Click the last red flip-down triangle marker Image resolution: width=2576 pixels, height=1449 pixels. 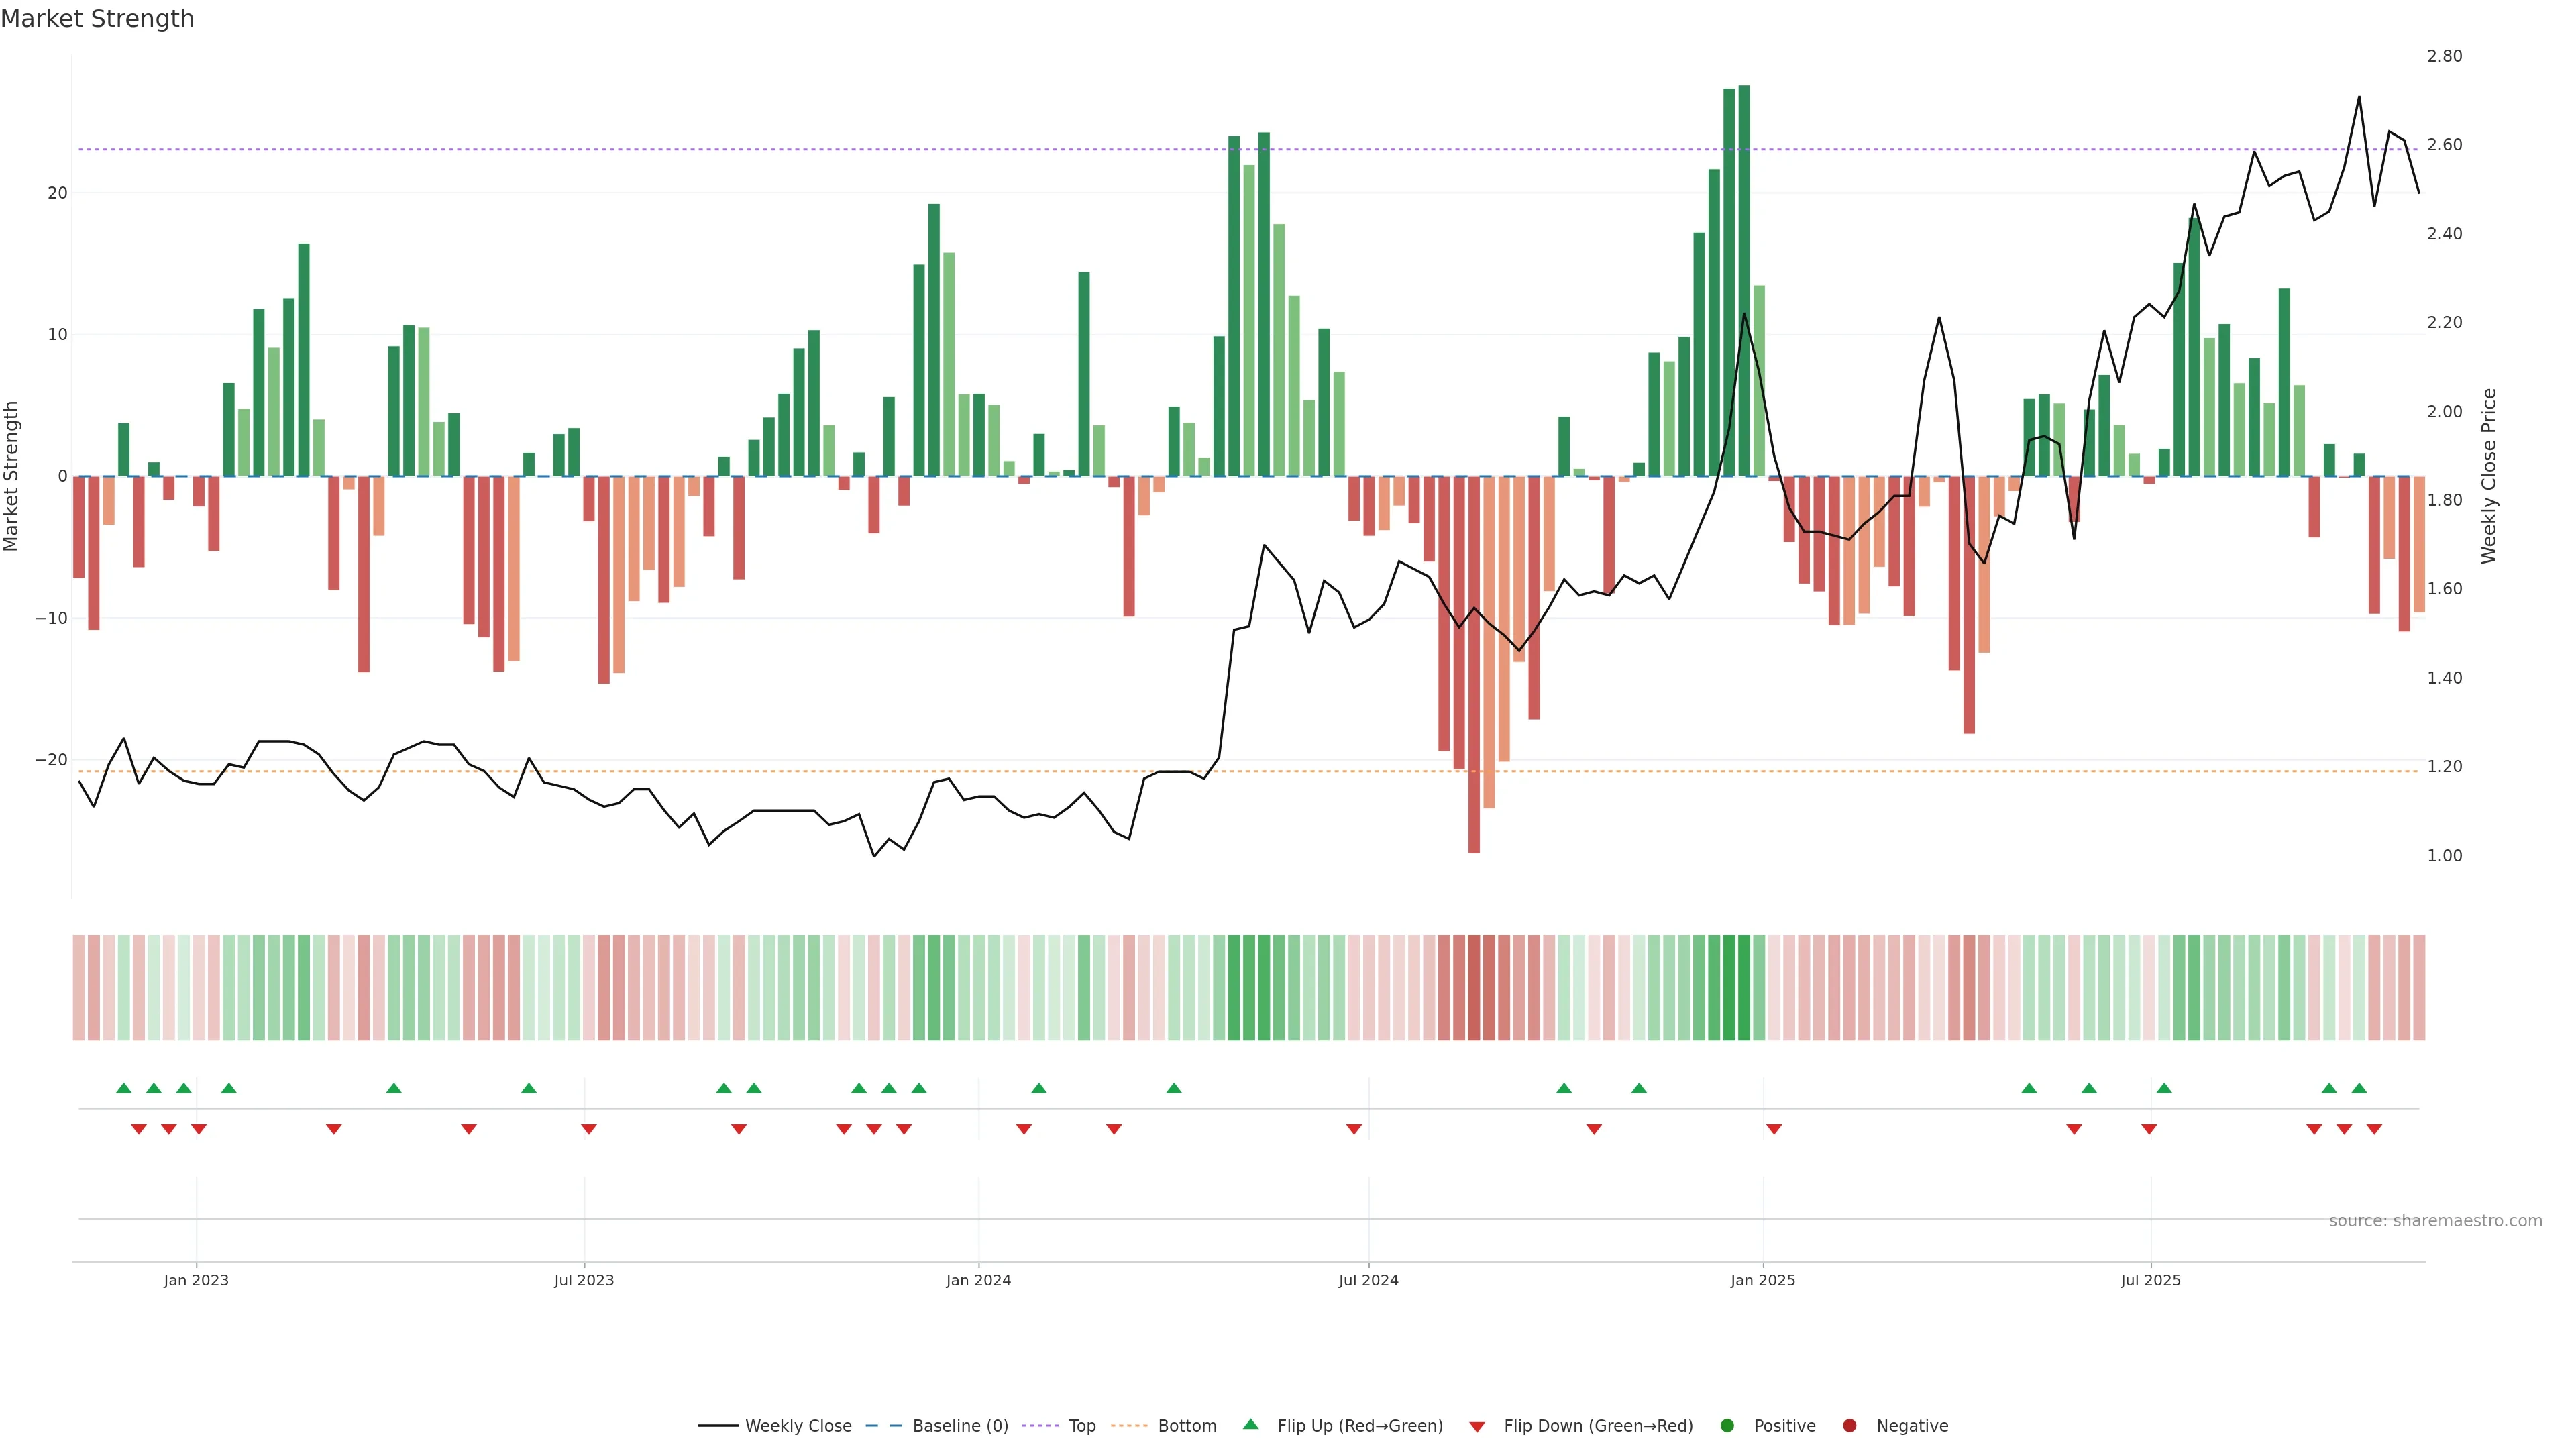coord(2374,1129)
